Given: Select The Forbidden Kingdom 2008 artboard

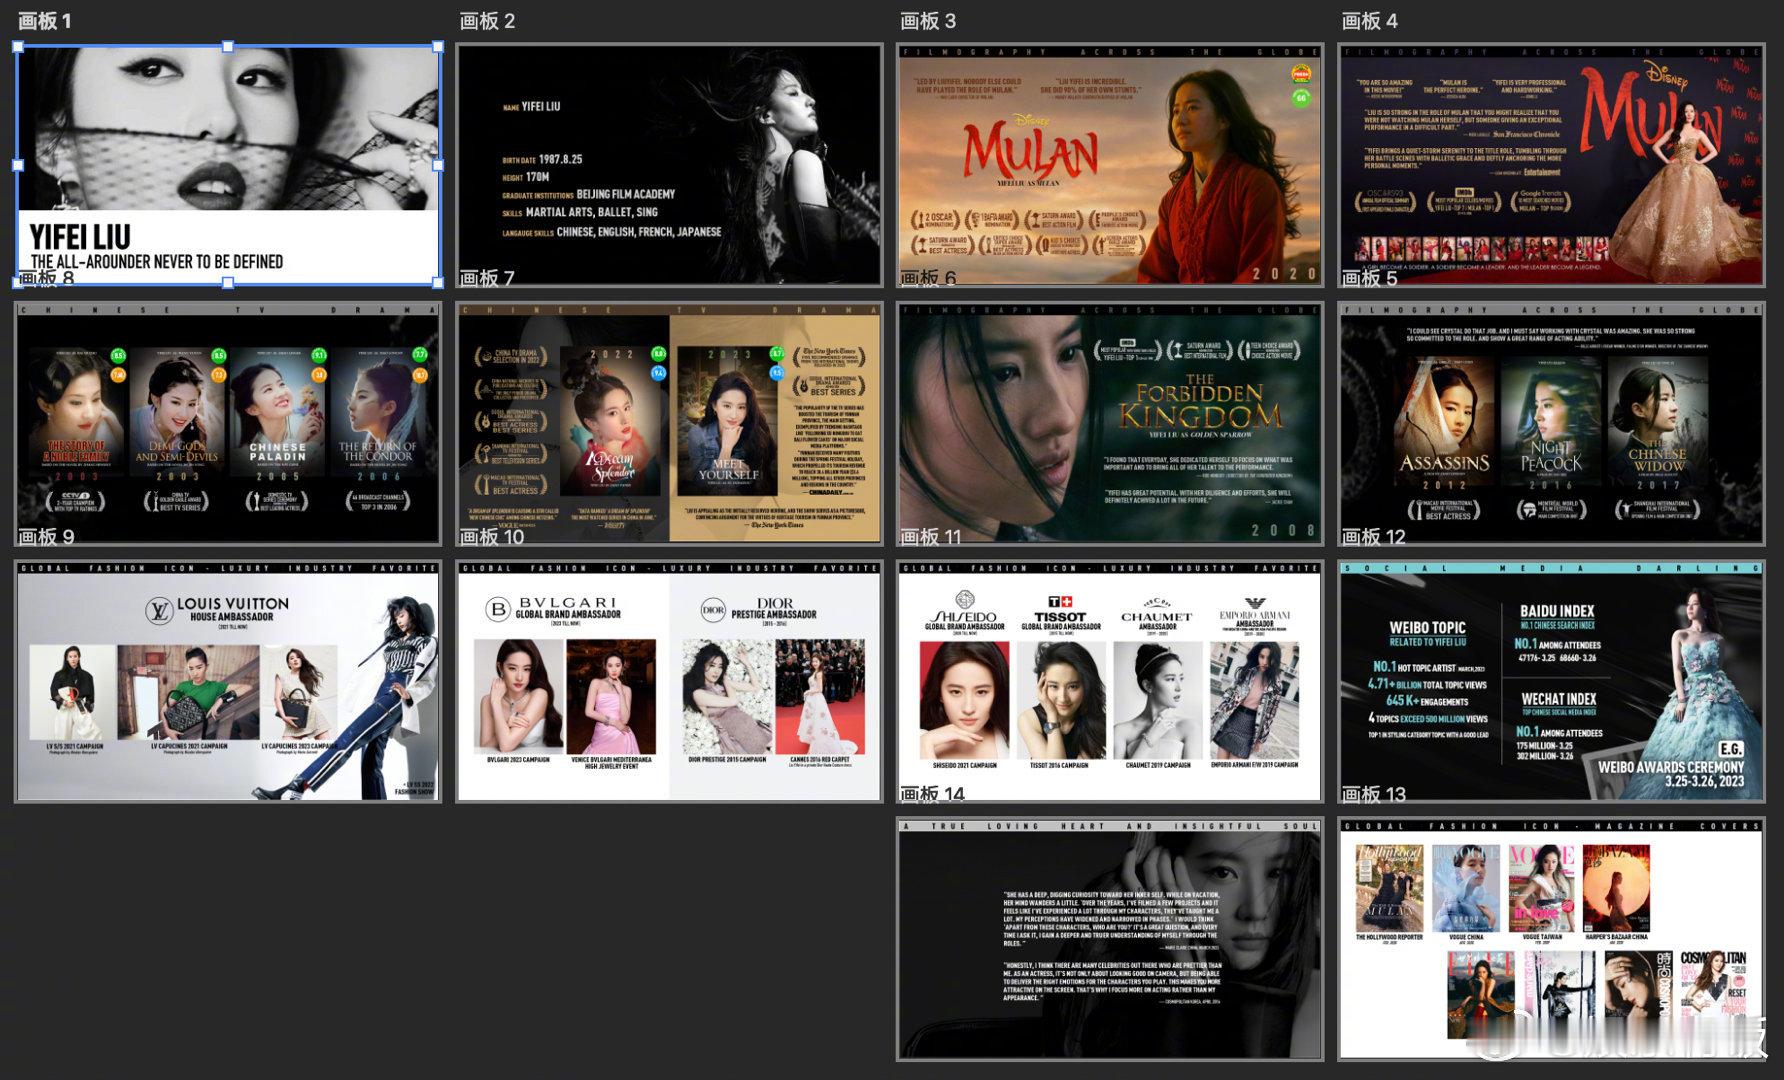Looking at the screenshot, I should (1110, 423).
